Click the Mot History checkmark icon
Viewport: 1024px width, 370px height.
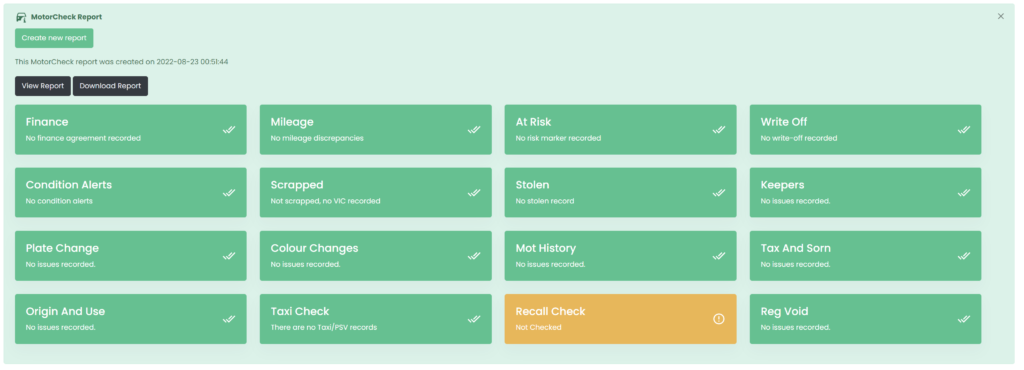point(718,256)
